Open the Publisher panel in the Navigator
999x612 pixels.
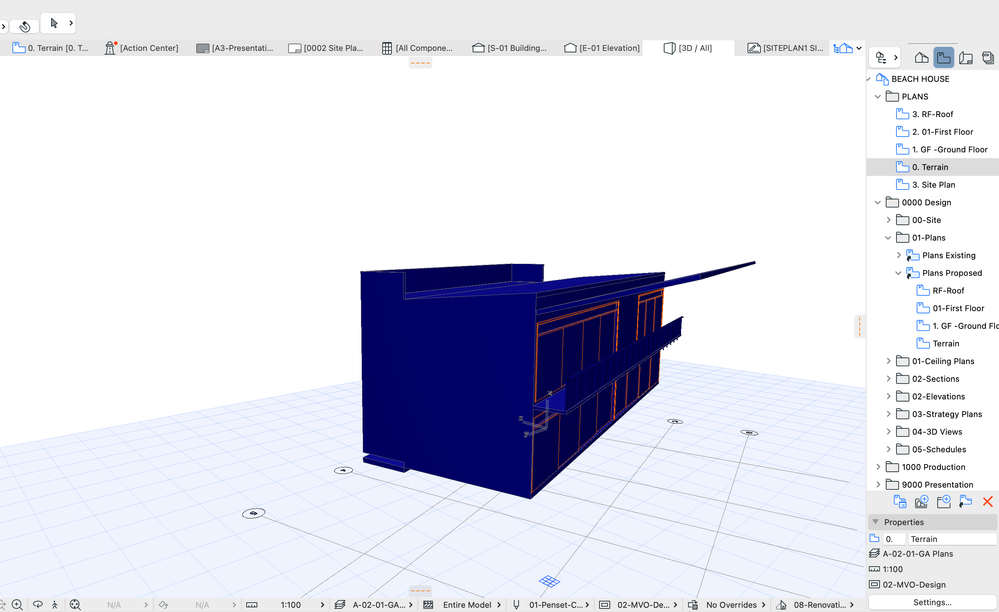(987, 57)
